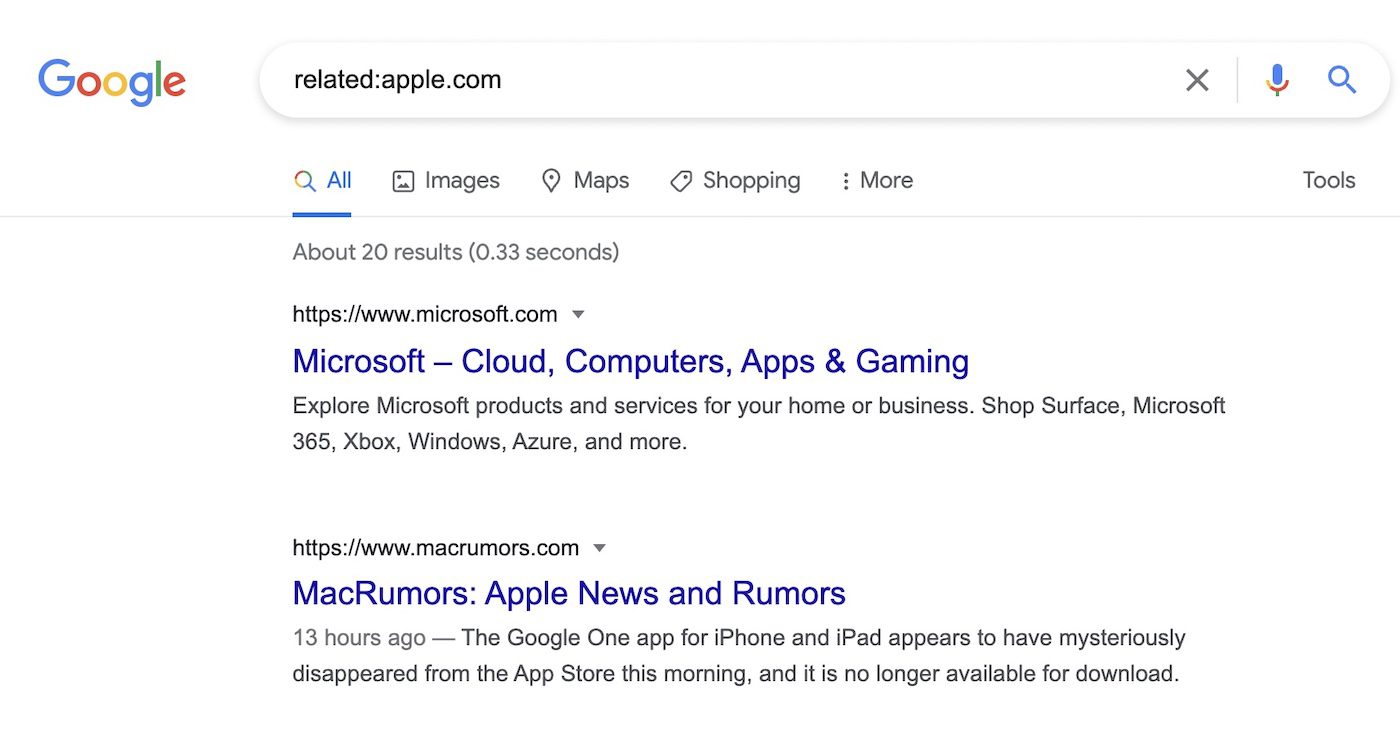Expand the dropdown arrow beside macrumors.com URL
1400x745 pixels.
(x=600, y=548)
